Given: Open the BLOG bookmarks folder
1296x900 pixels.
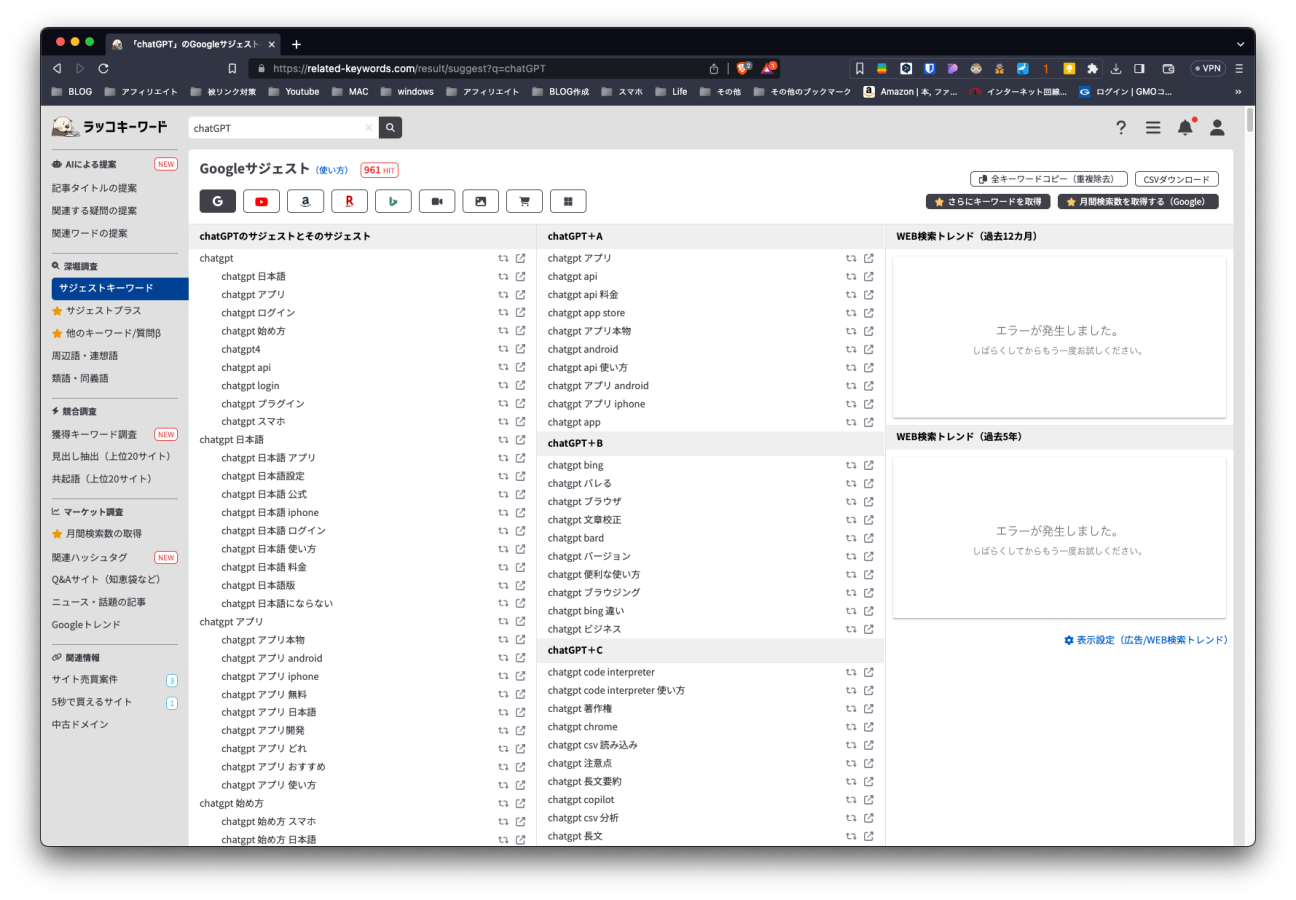Looking at the screenshot, I should [71, 92].
